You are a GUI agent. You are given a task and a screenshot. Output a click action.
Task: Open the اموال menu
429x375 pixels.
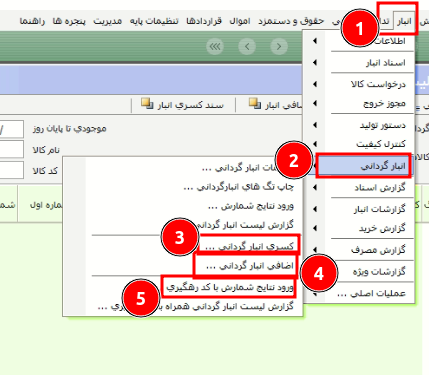[x=240, y=21]
